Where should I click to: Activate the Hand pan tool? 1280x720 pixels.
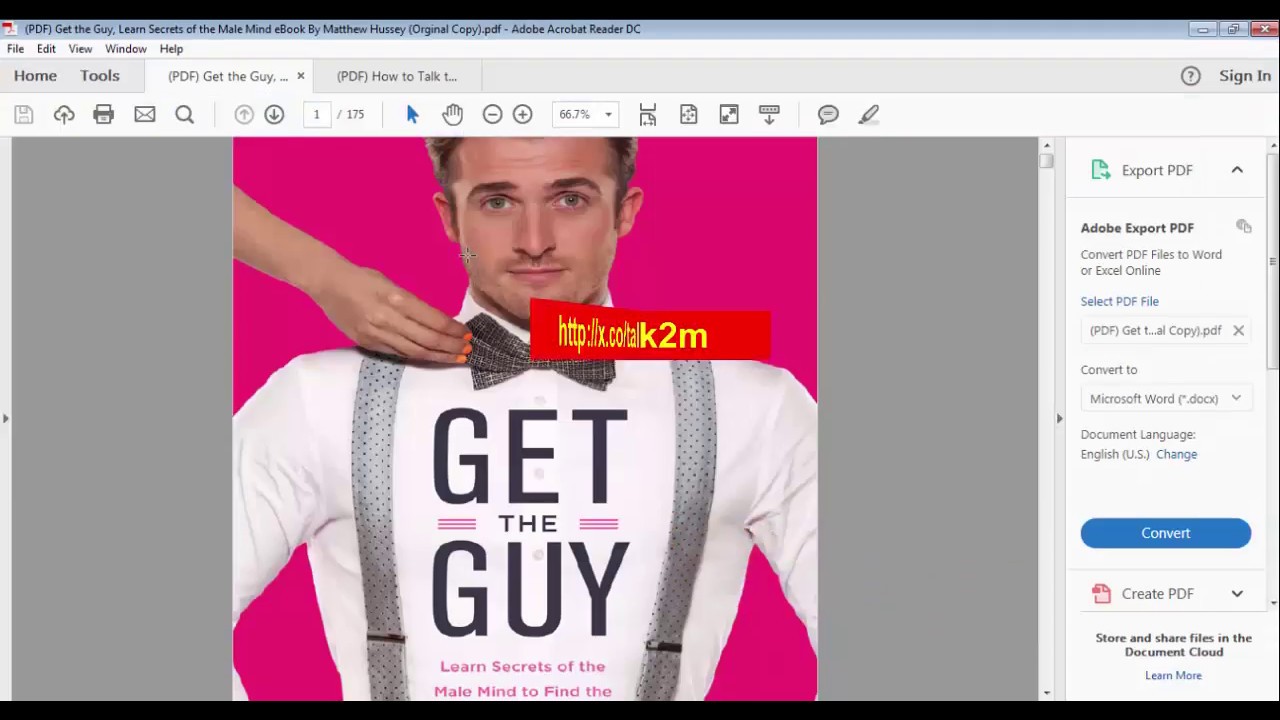click(452, 115)
